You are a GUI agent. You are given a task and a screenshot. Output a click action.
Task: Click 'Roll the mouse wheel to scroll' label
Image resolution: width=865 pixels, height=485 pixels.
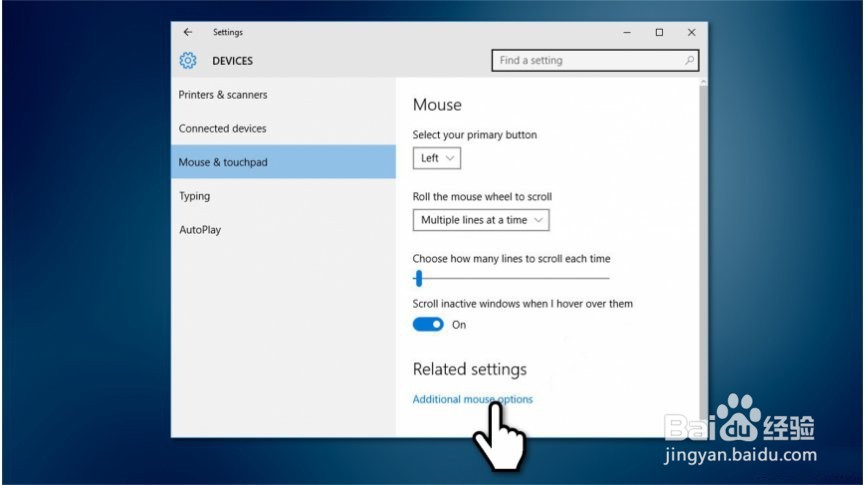tap(482, 196)
